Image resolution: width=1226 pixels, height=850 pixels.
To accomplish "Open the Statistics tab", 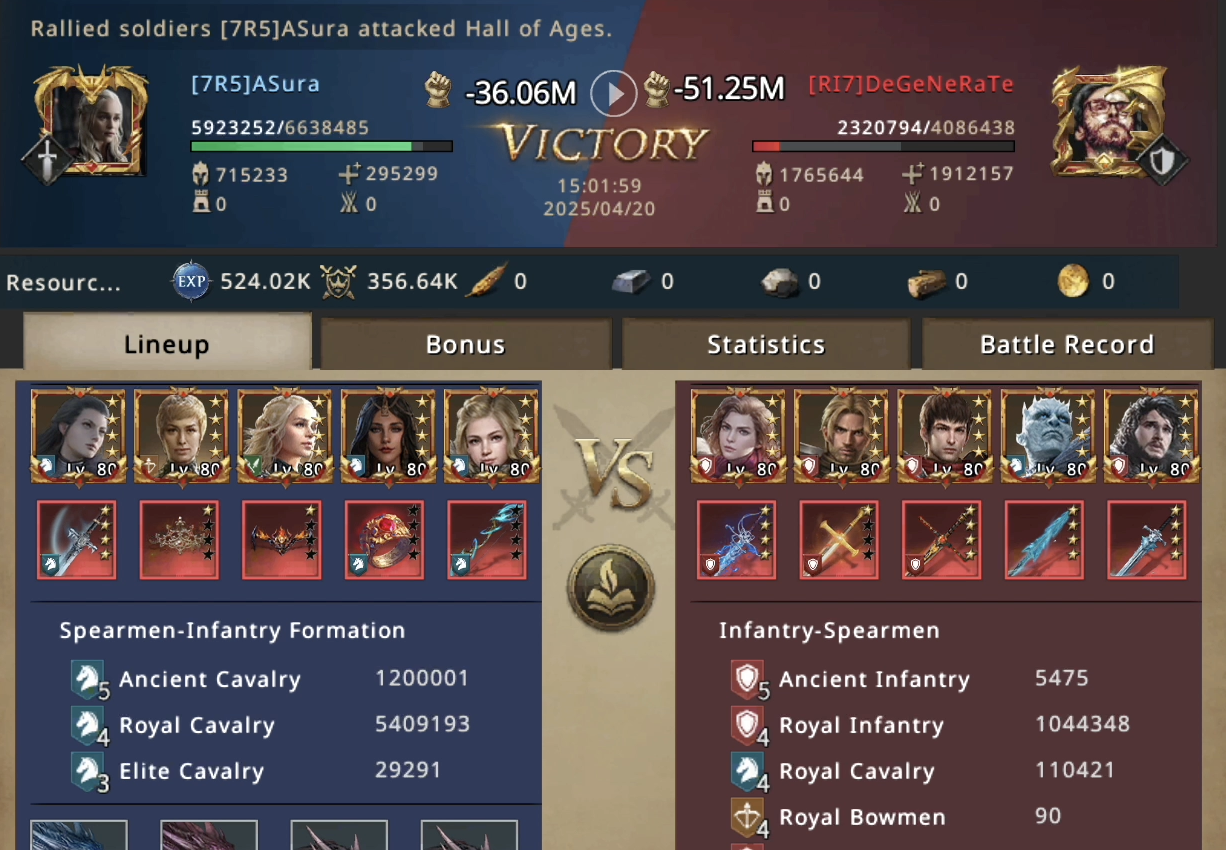I will 766,345.
